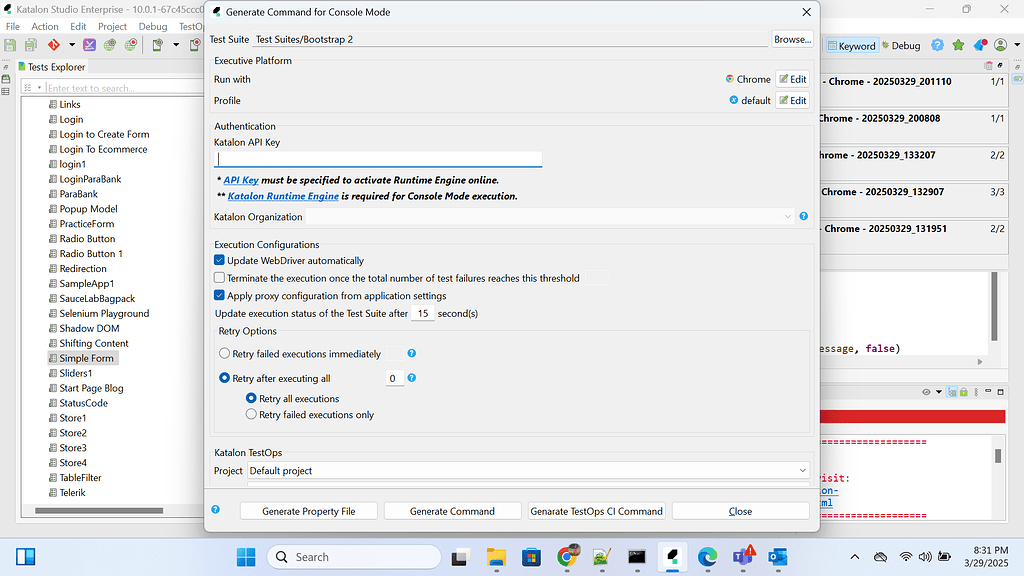Viewport: 1024px width, 576px height.
Task: Click the Generate Command button
Action: pos(452,510)
